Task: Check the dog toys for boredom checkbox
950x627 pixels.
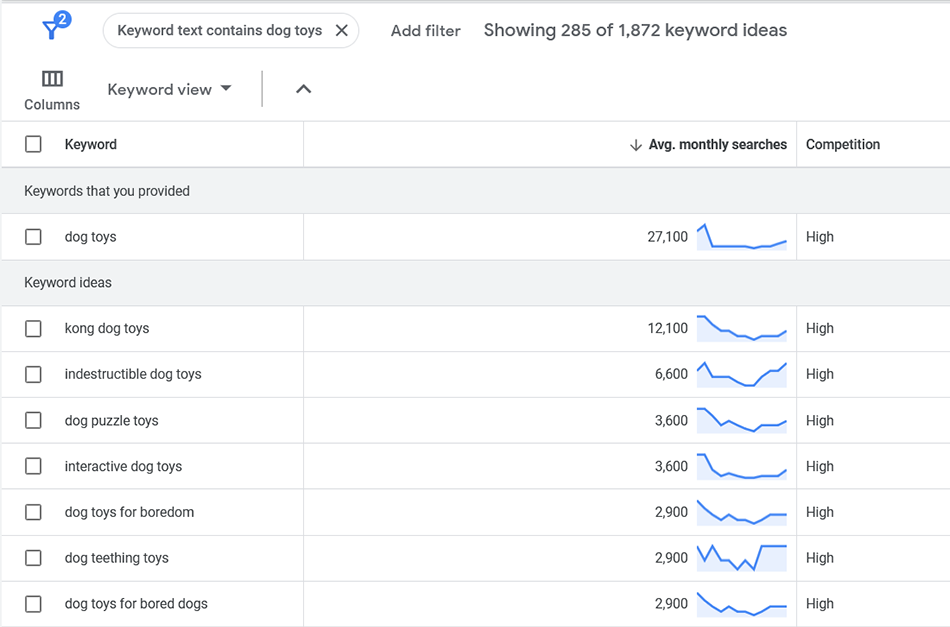Action: (33, 512)
